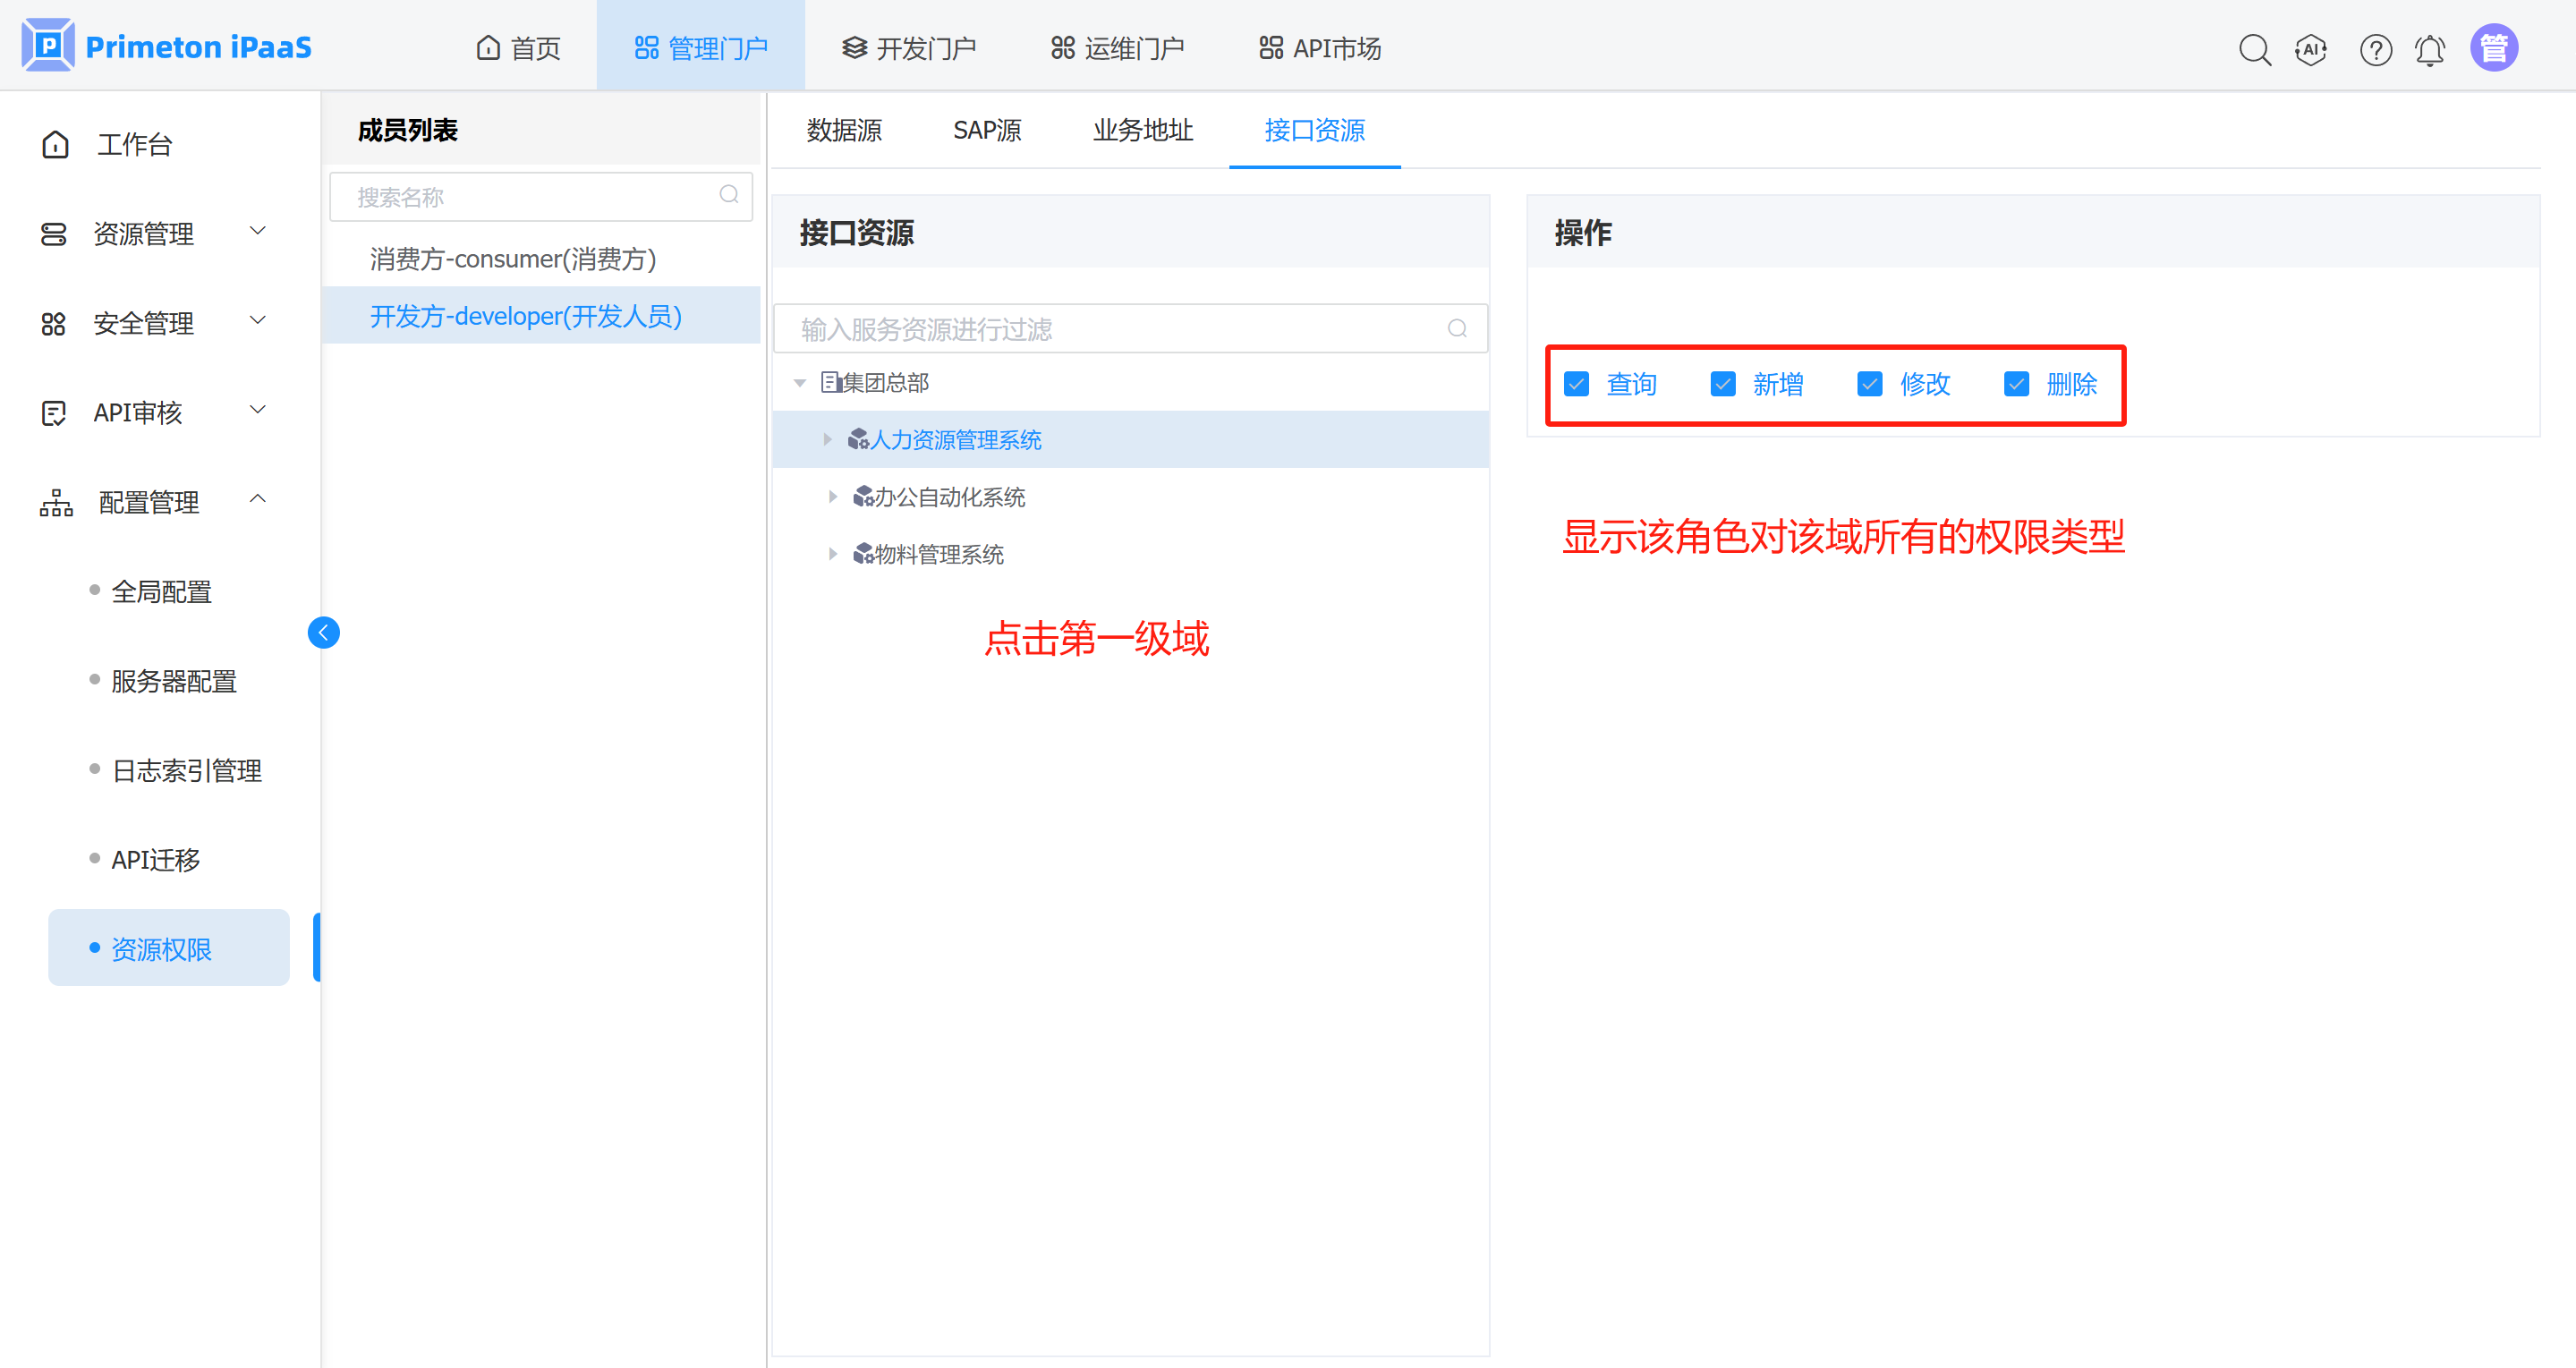Open the AI assistant icon
2576x1368 pixels.
click(x=2311, y=49)
